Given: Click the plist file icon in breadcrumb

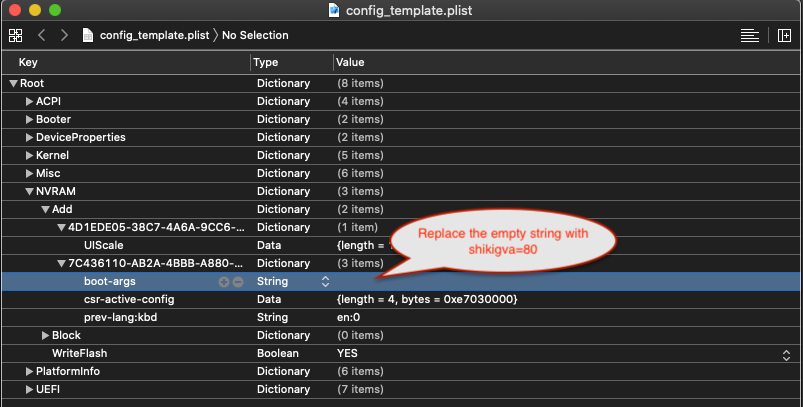Looking at the screenshot, I should (88, 35).
